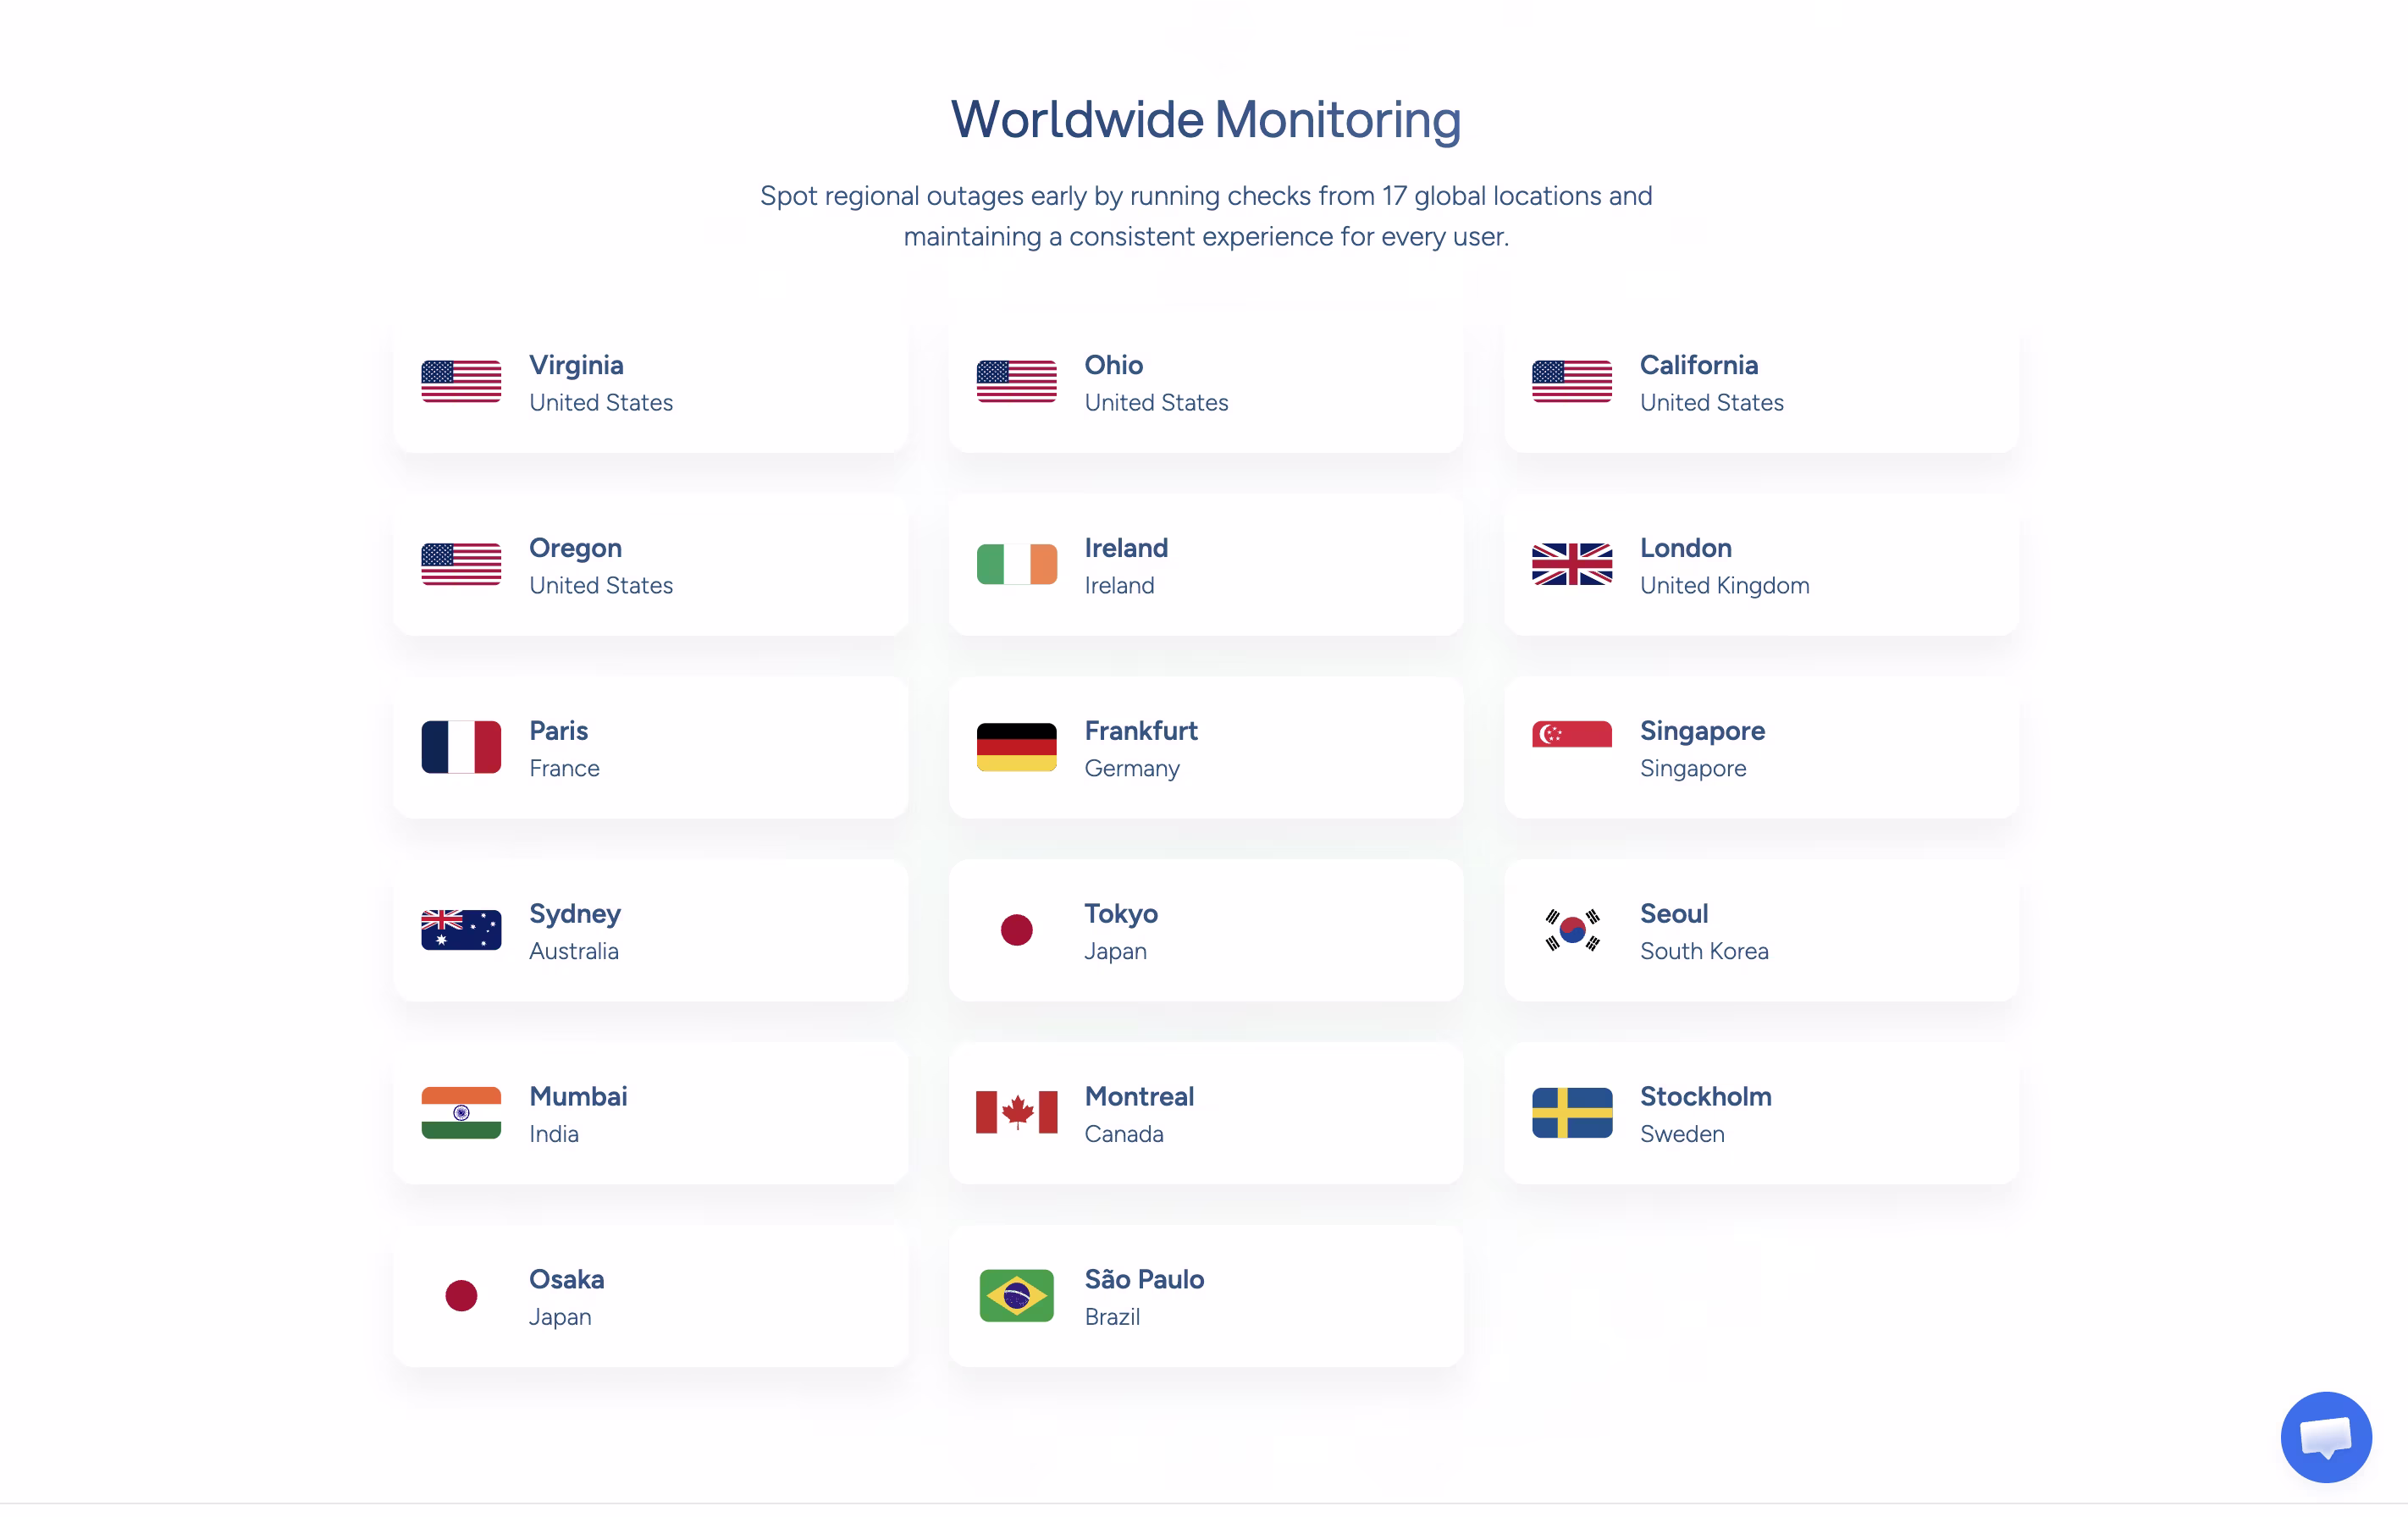Click the Ireland flag icon

1016,565
